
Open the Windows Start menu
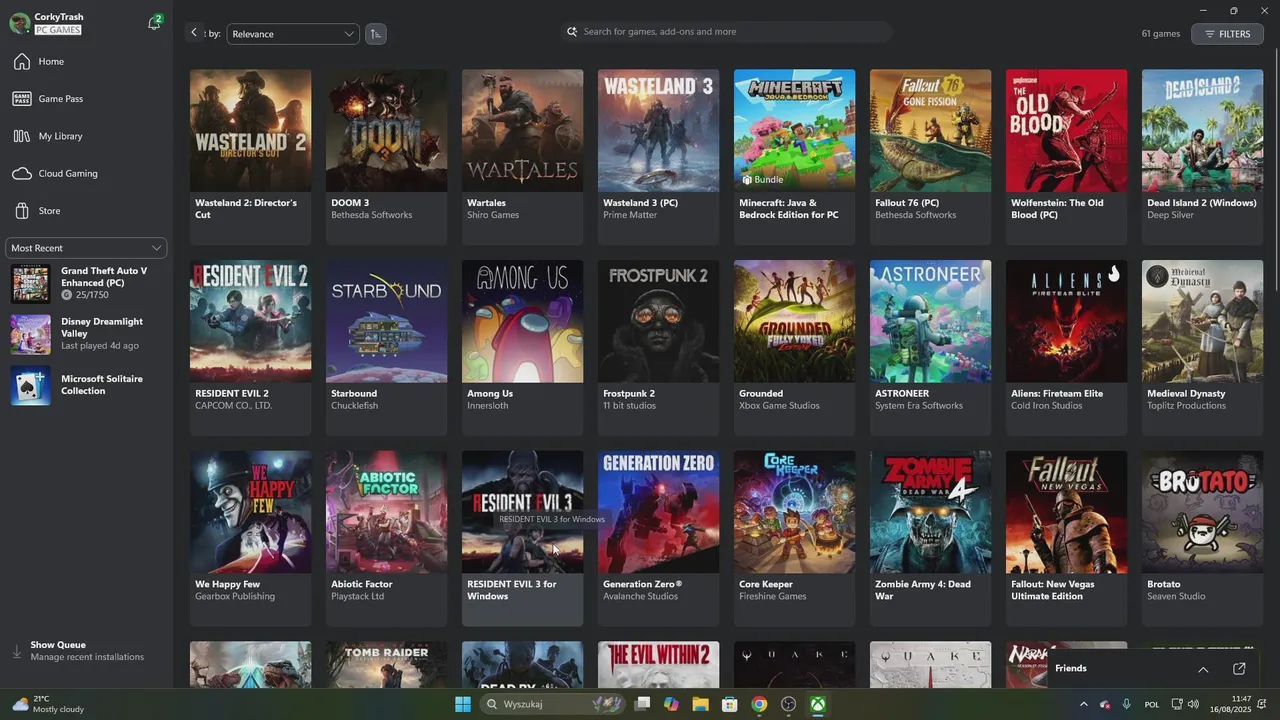pyautogui.click(x=463, y=704)
